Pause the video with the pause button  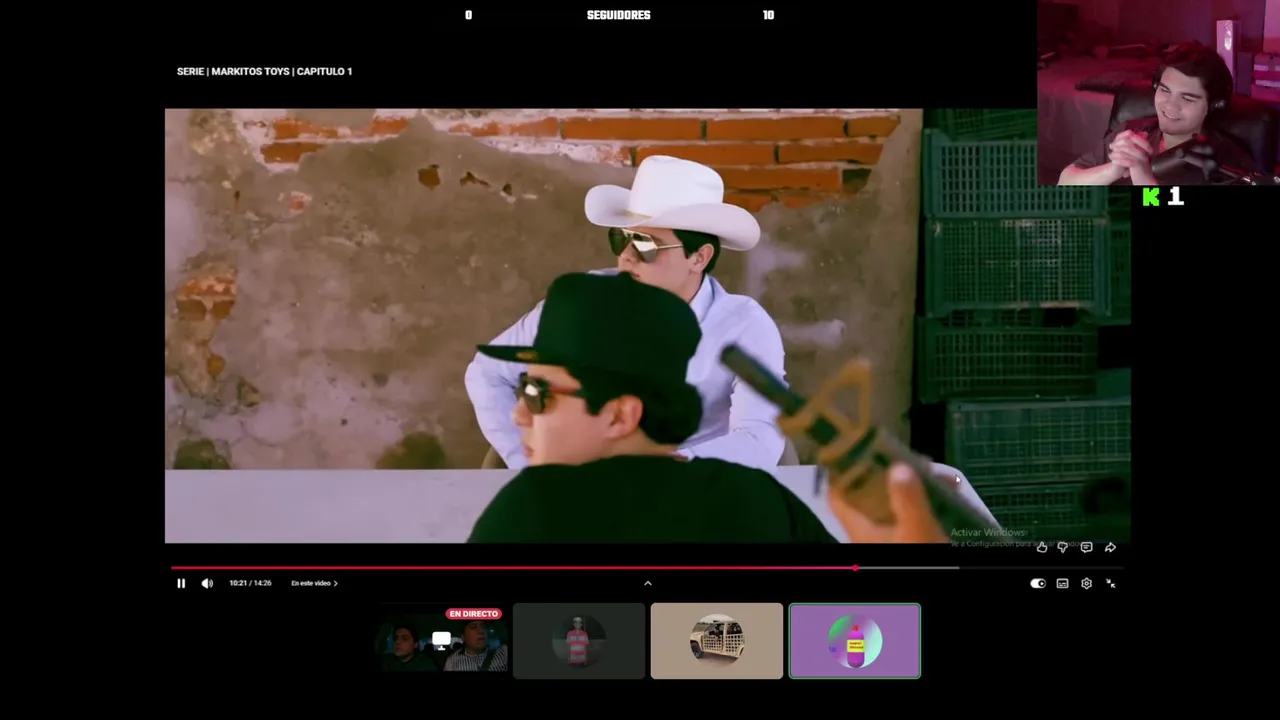click(x=181, y=583)
